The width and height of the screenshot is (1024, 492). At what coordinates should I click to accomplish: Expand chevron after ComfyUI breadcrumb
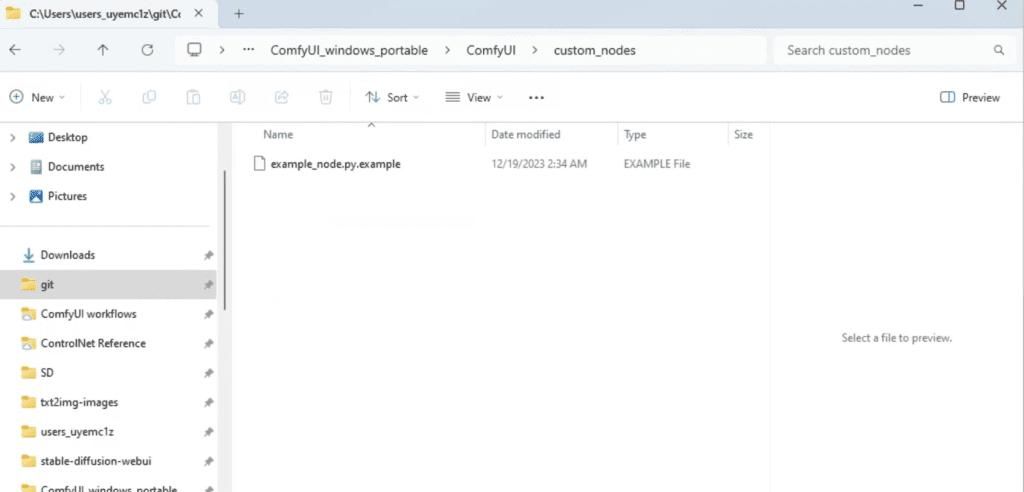(x=535, y=50)
